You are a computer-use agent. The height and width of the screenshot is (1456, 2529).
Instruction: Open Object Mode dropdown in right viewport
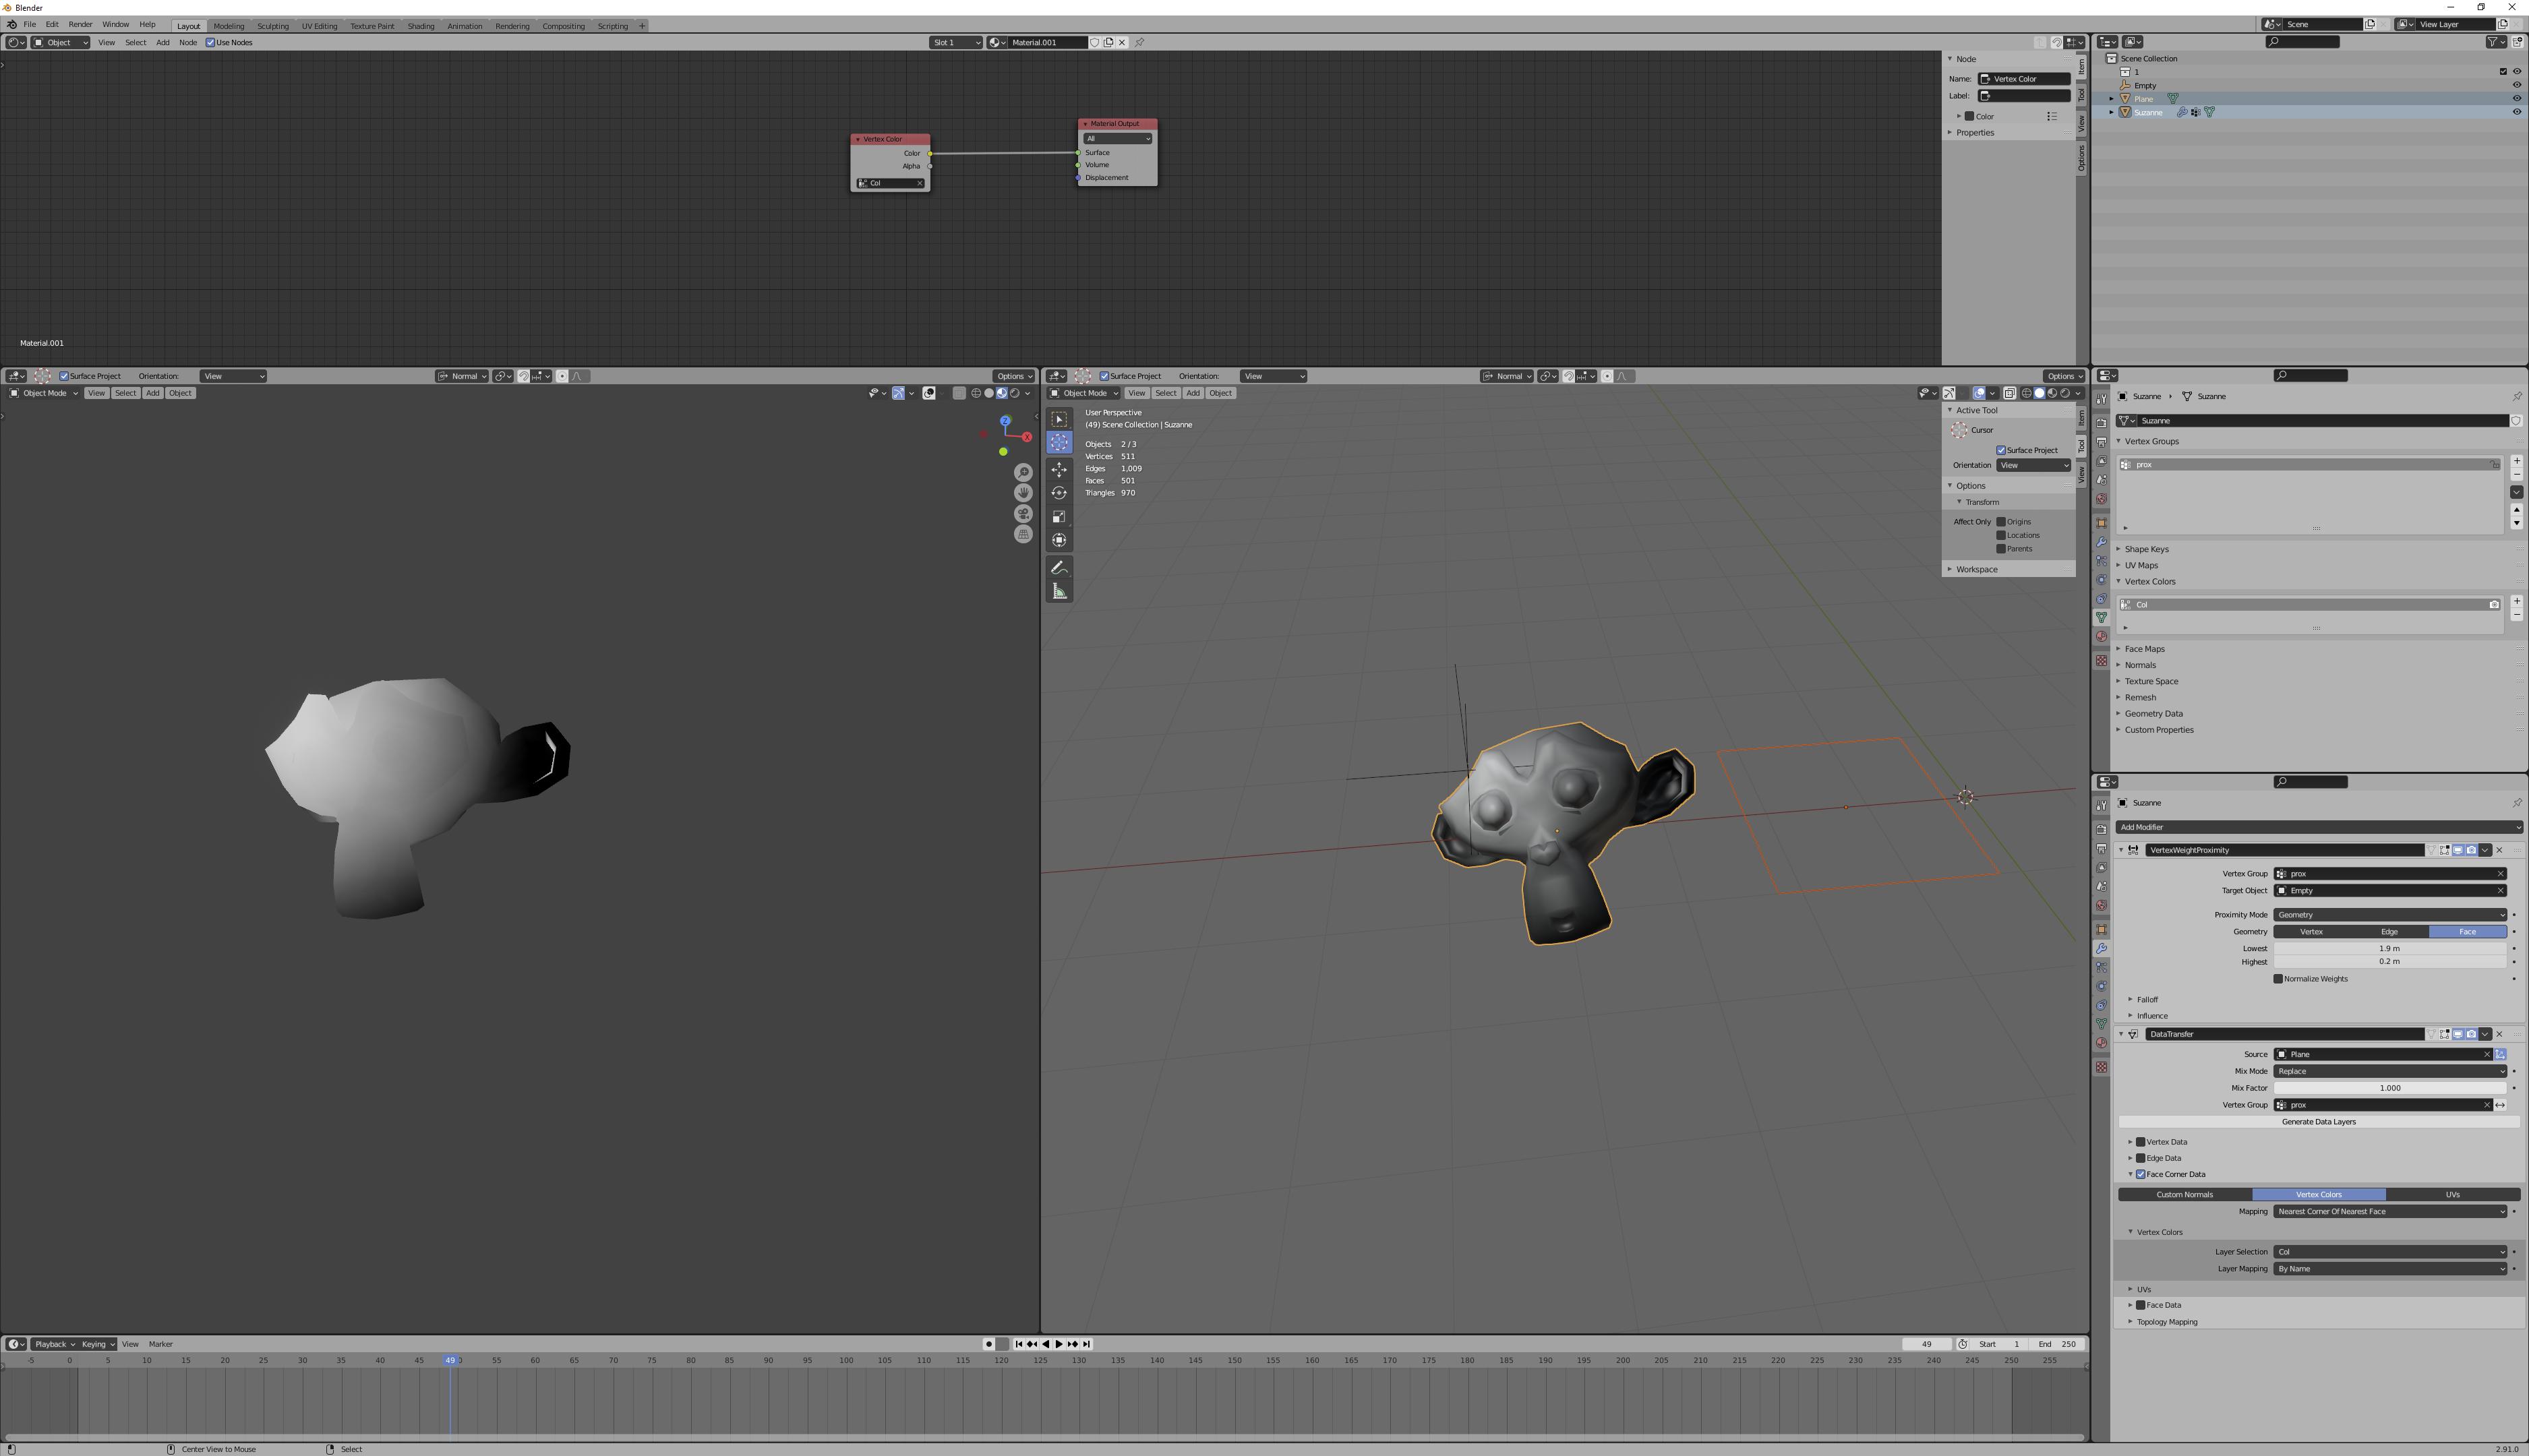tap(1084, 393)
